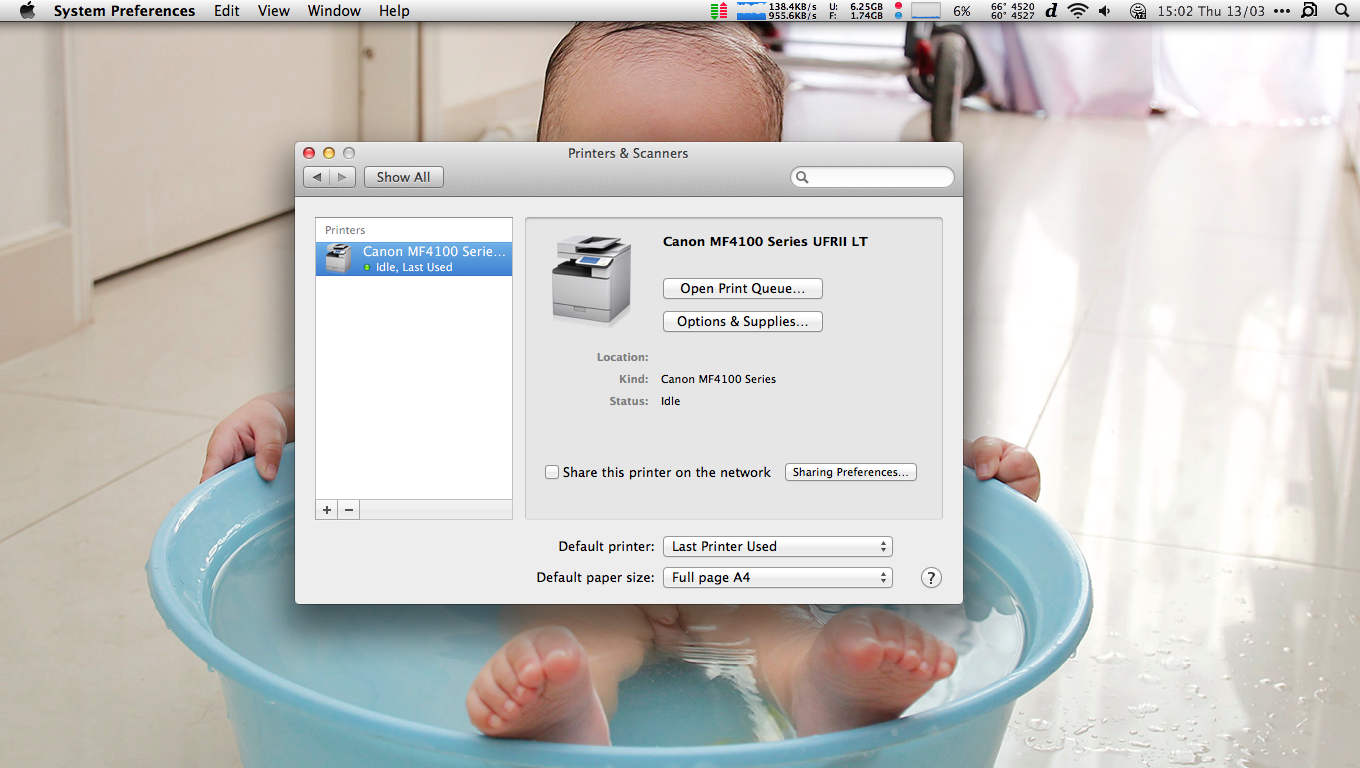Click the volume speaker icon in the menu bar
This screenshot has height=768, width=1360.
tap(1104, 11)
